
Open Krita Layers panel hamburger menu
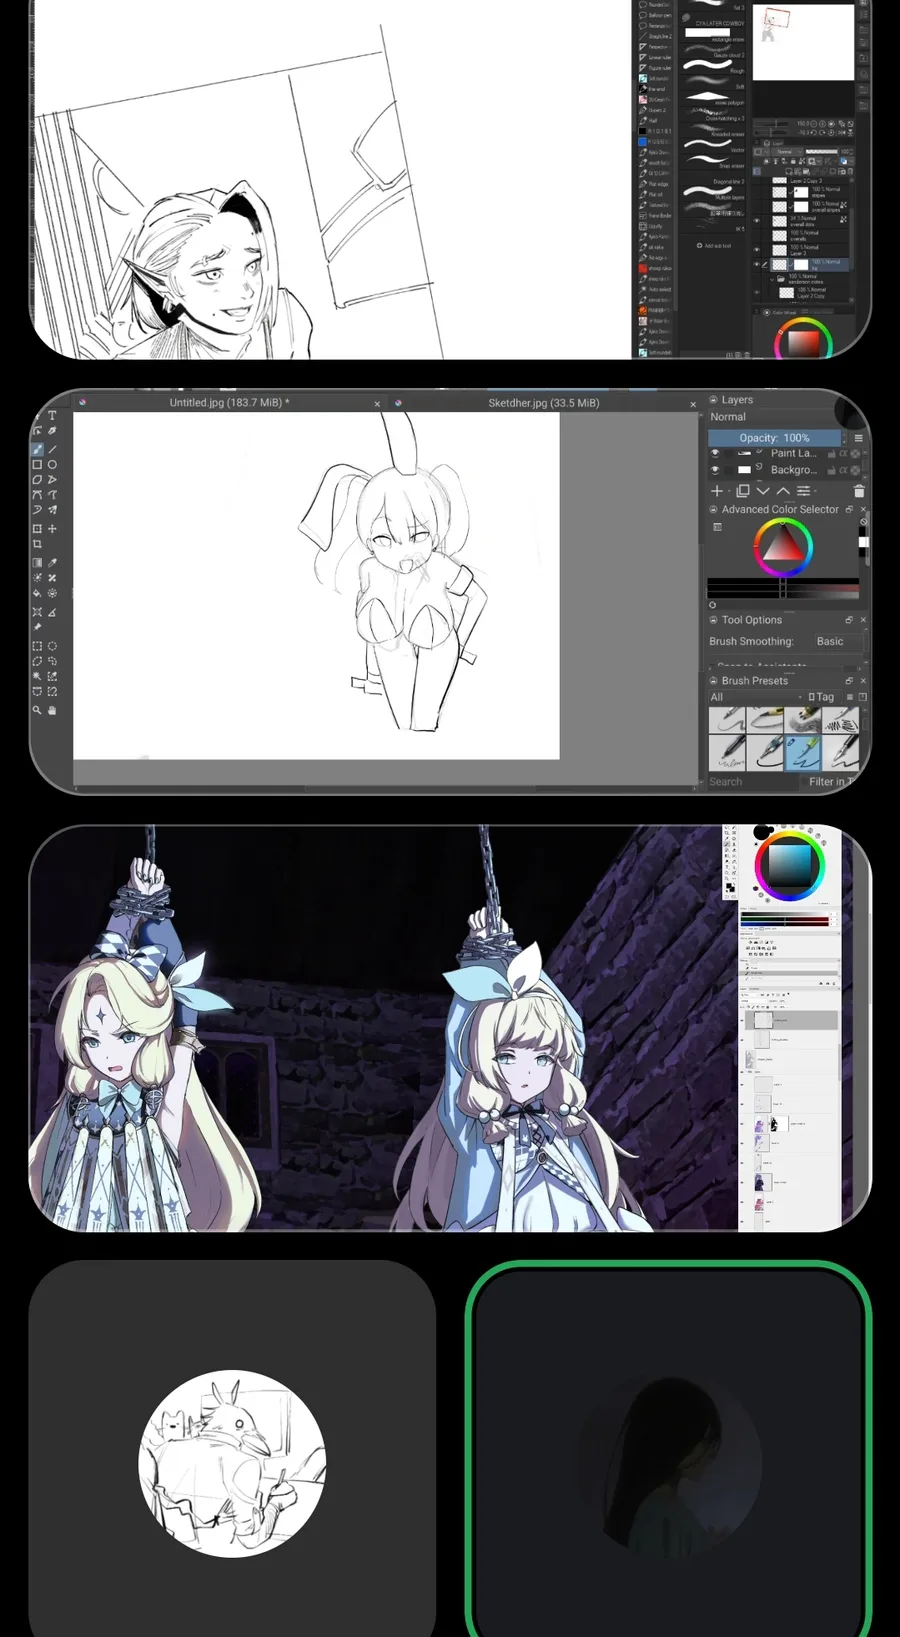858,438
